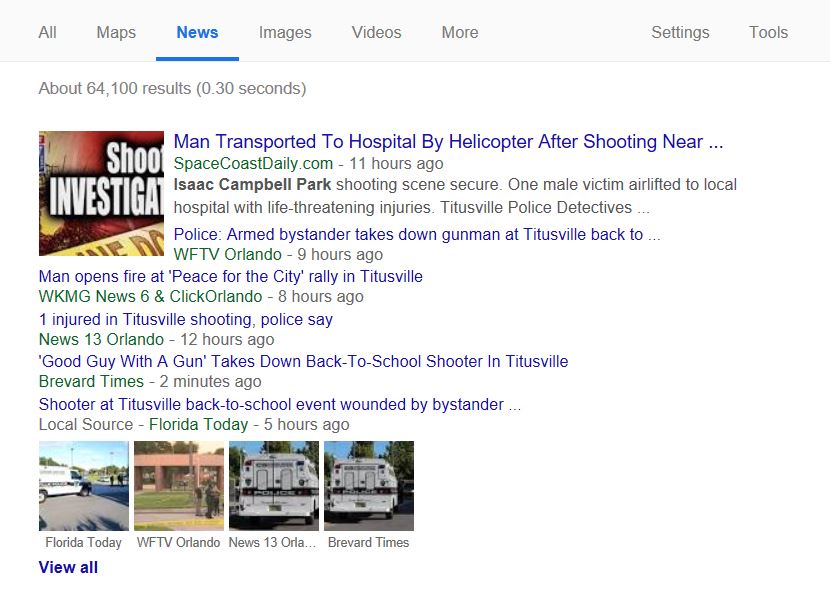Image resolution: width=830 pixels, height=594 pixels.
Task: Click the 'About 64,100 results' stats text
Action: click(173, 88)
